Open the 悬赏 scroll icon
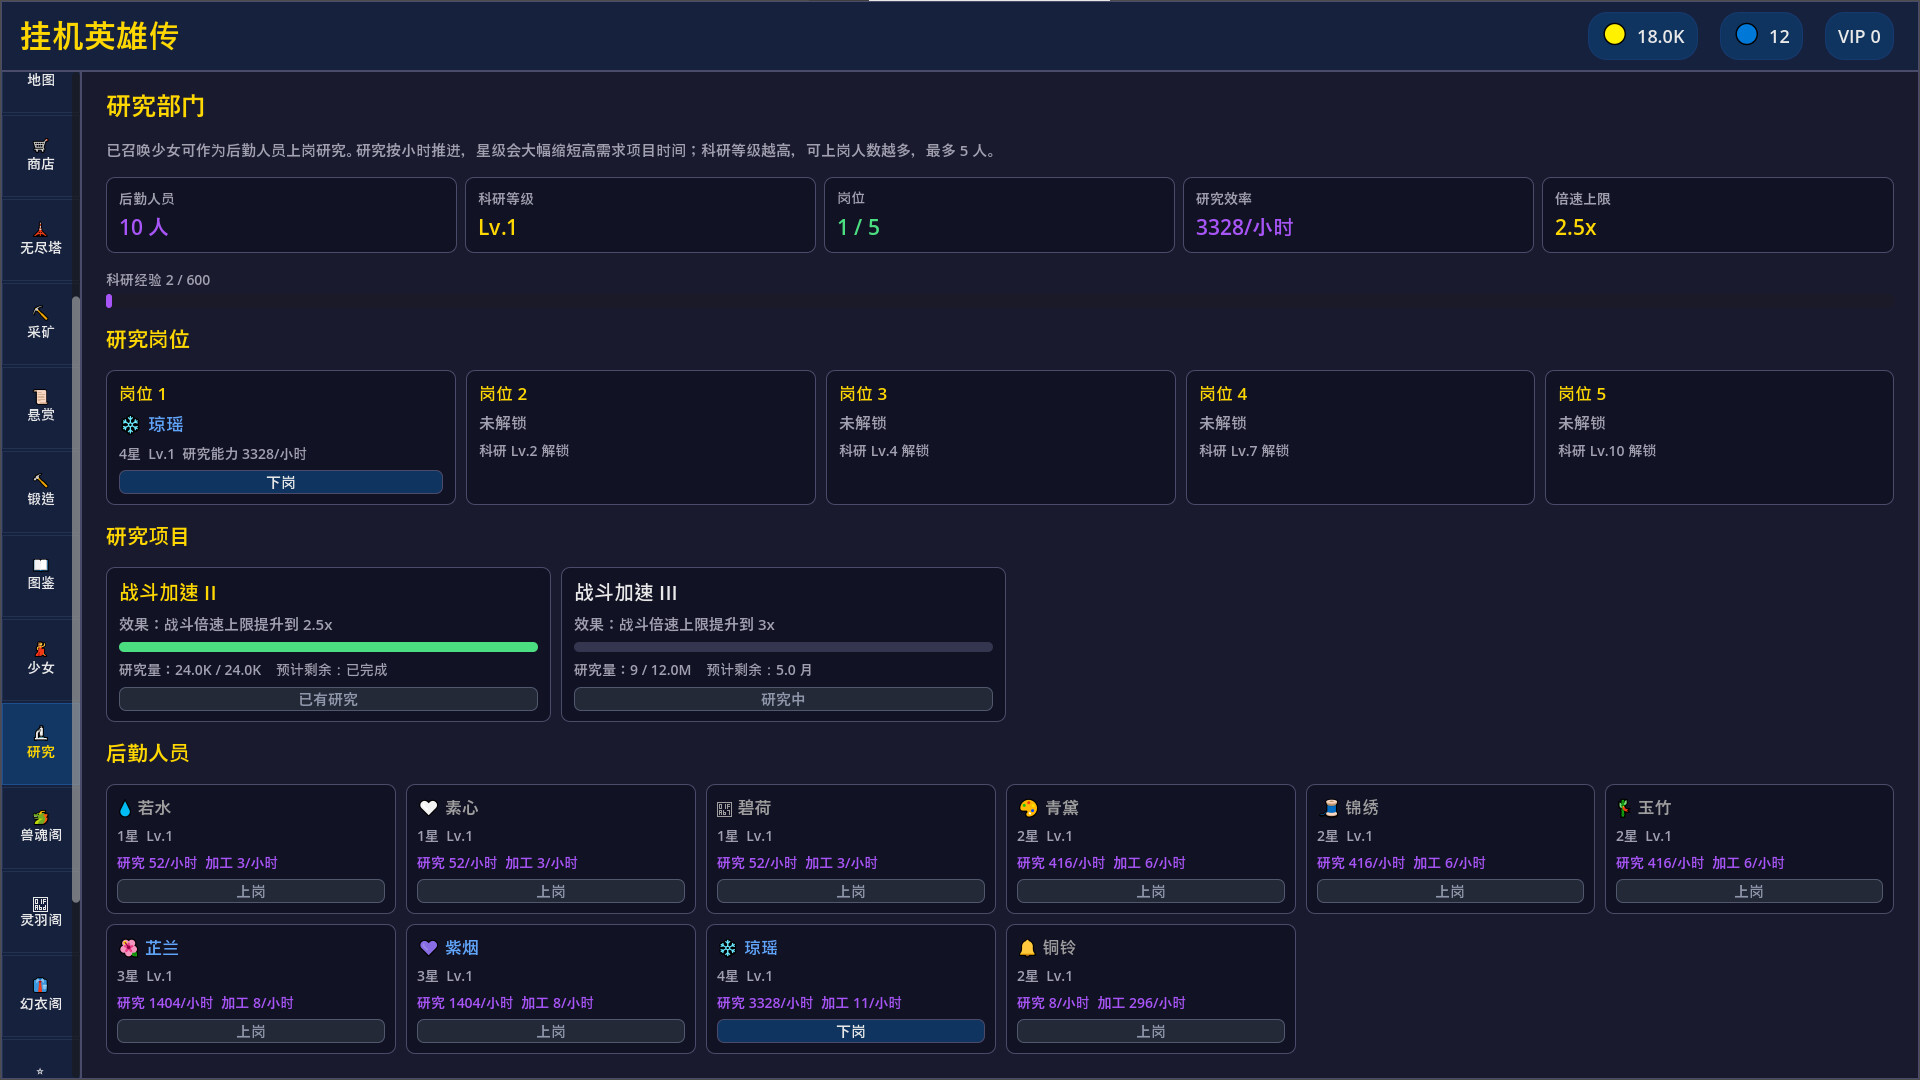Image resolution: width=1920 pixels, height=1080 pixels. [x=40, y=397]
